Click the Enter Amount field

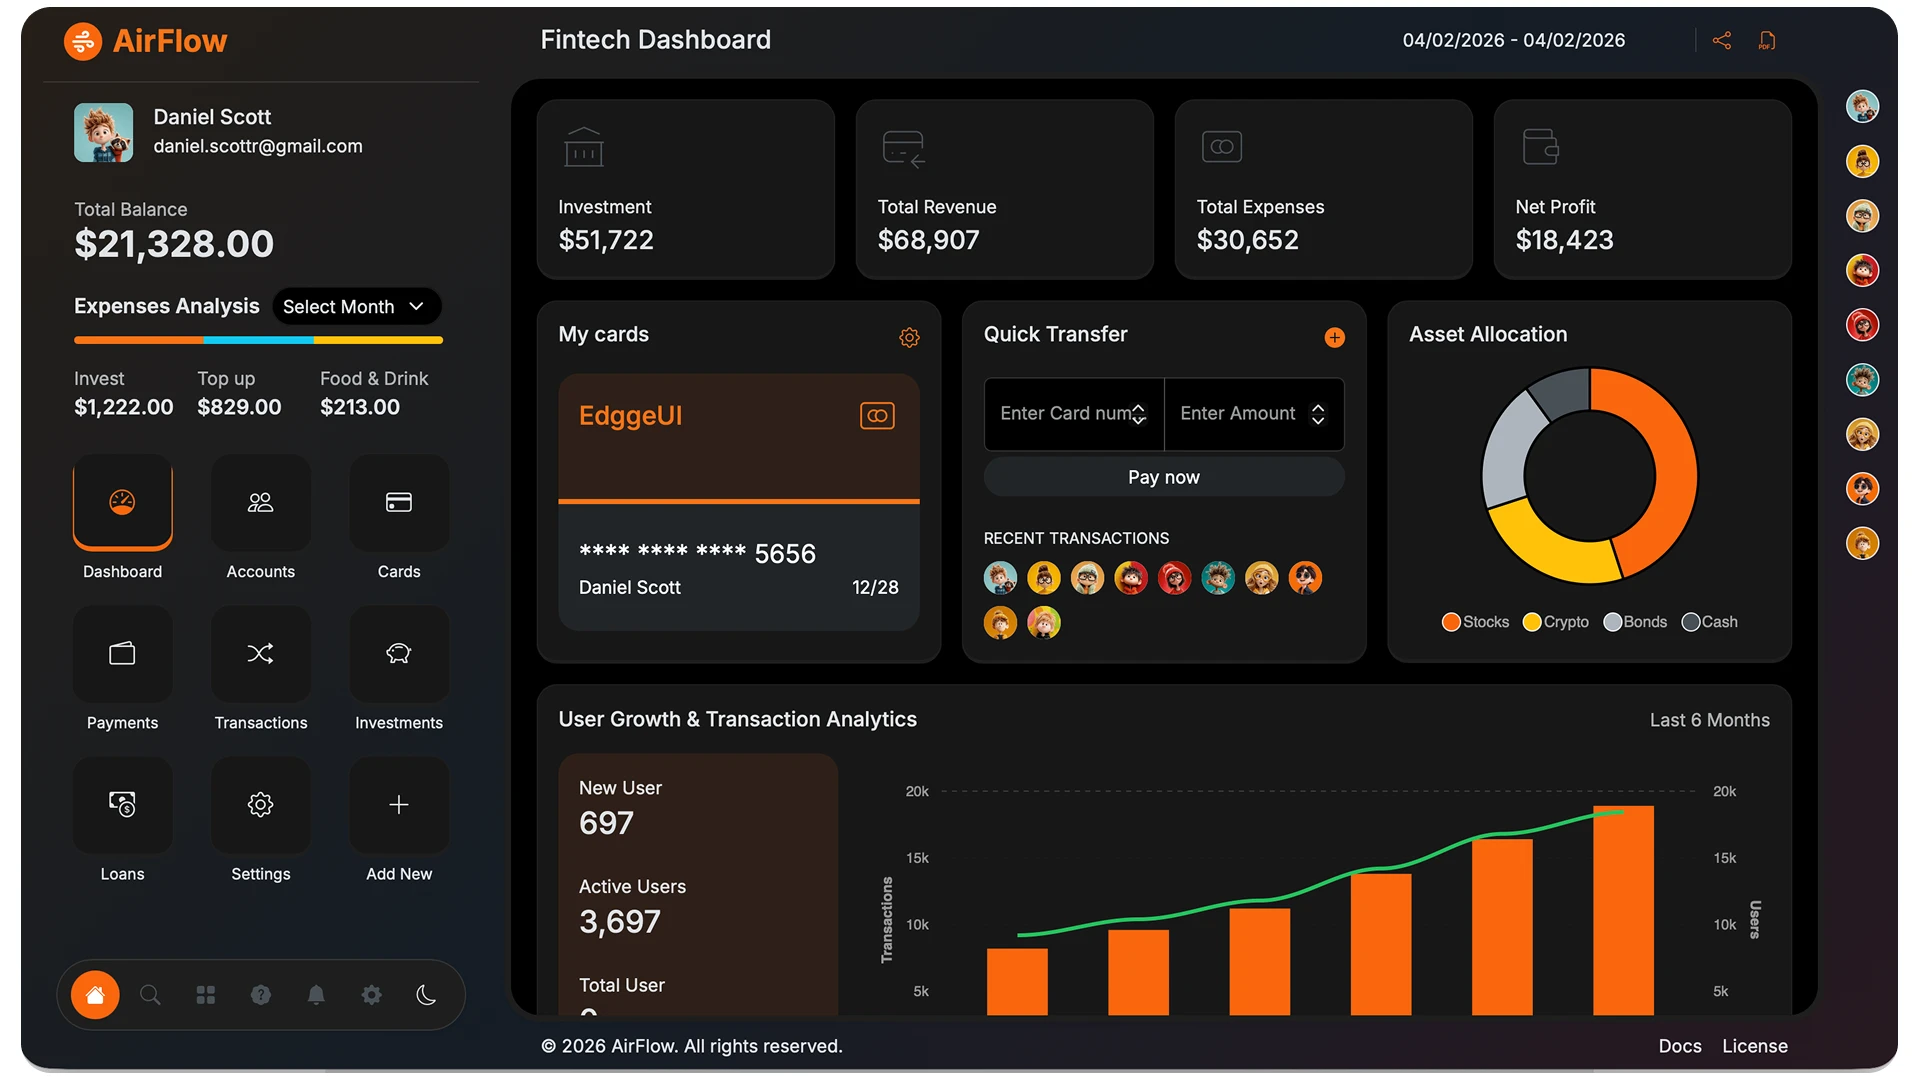tap(1254, 414)
